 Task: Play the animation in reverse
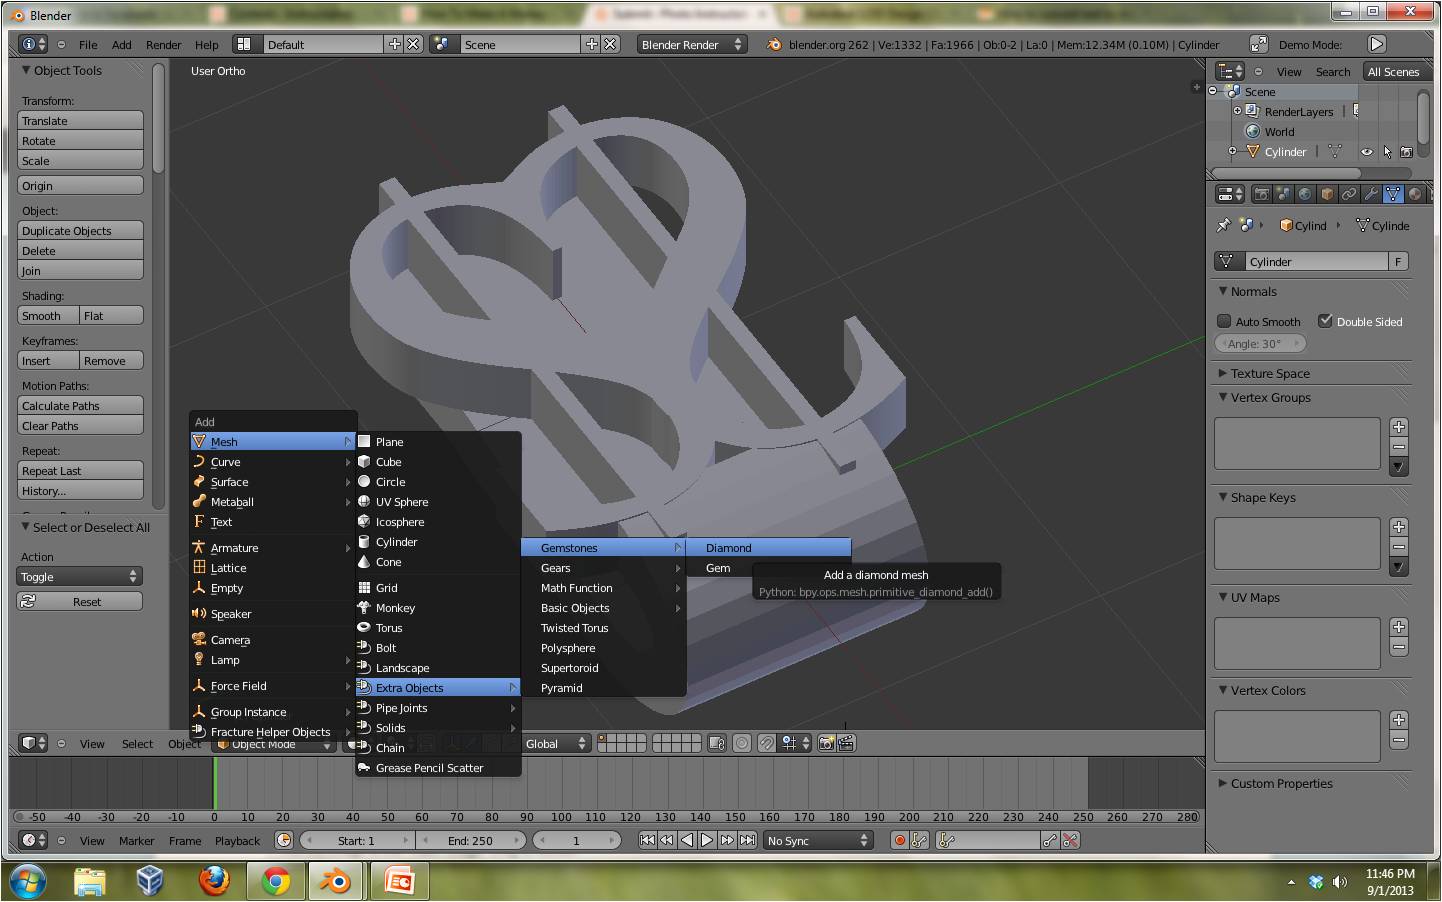(687, 840)
